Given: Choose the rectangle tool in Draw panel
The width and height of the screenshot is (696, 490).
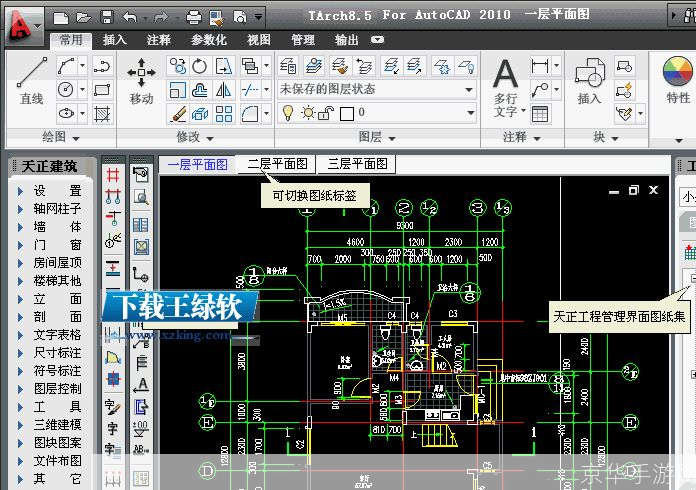Looking at the screenshot, I should [x=102, y=90].
